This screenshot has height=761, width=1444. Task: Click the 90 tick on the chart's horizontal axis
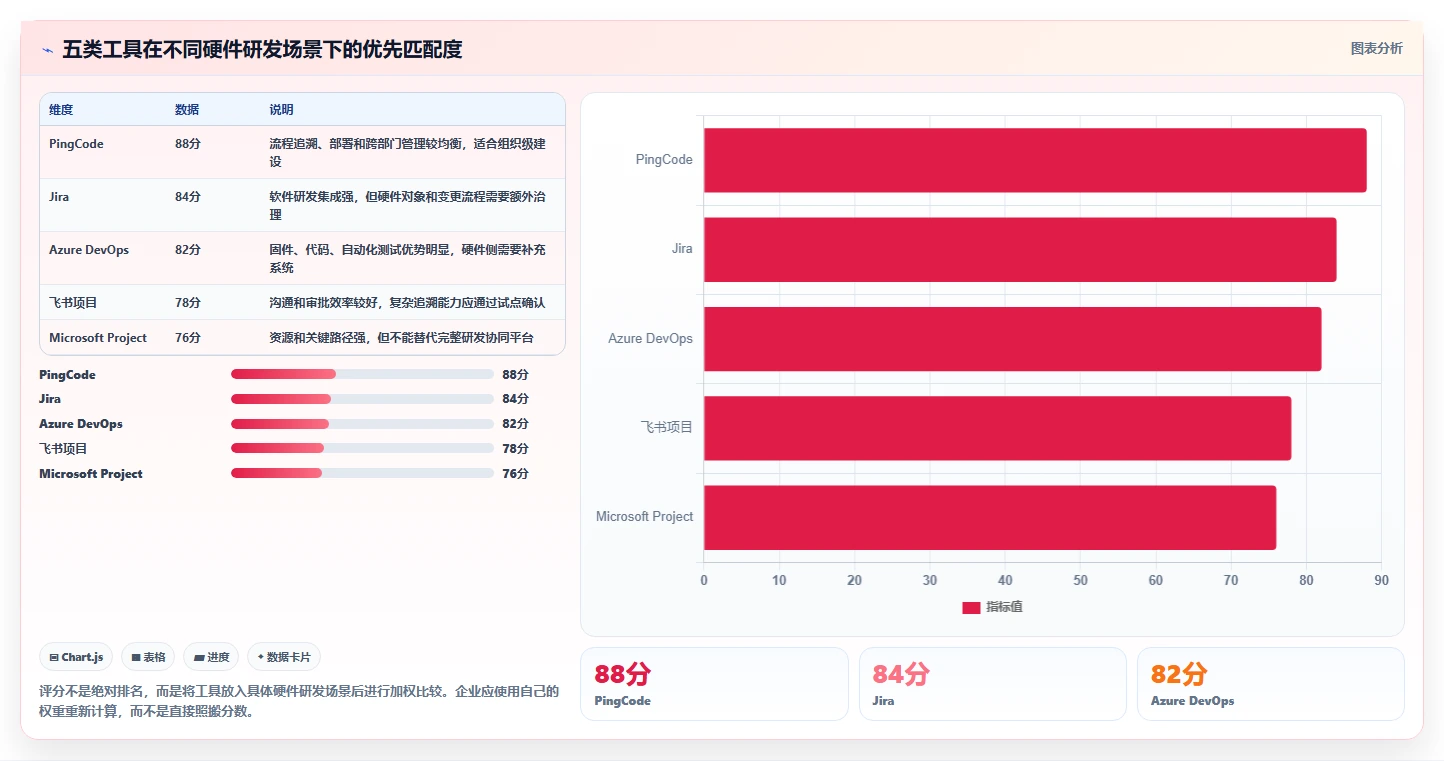(1381, 581)
